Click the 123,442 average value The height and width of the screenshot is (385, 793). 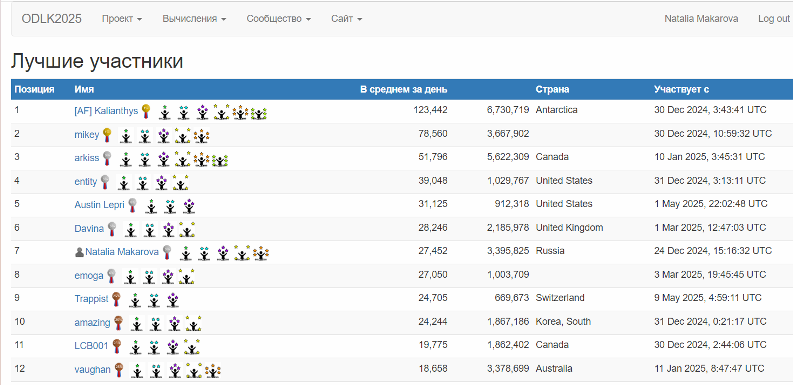pyautogui.click(x=430, y=110)
